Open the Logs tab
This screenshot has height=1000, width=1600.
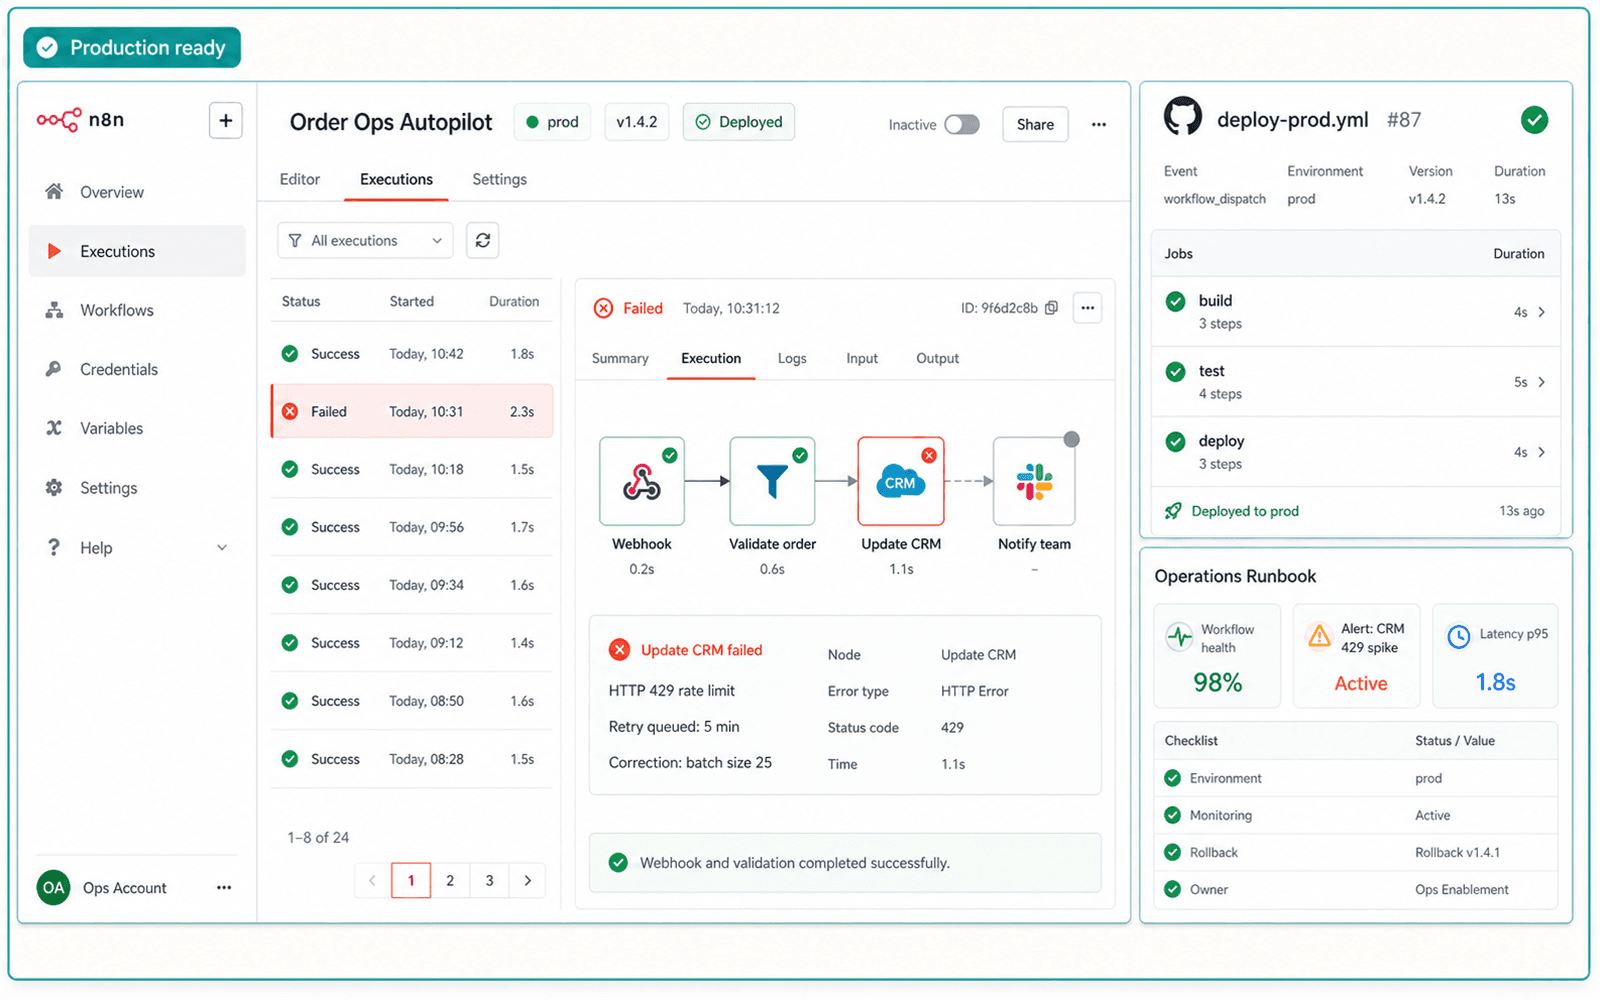point(792,358)
